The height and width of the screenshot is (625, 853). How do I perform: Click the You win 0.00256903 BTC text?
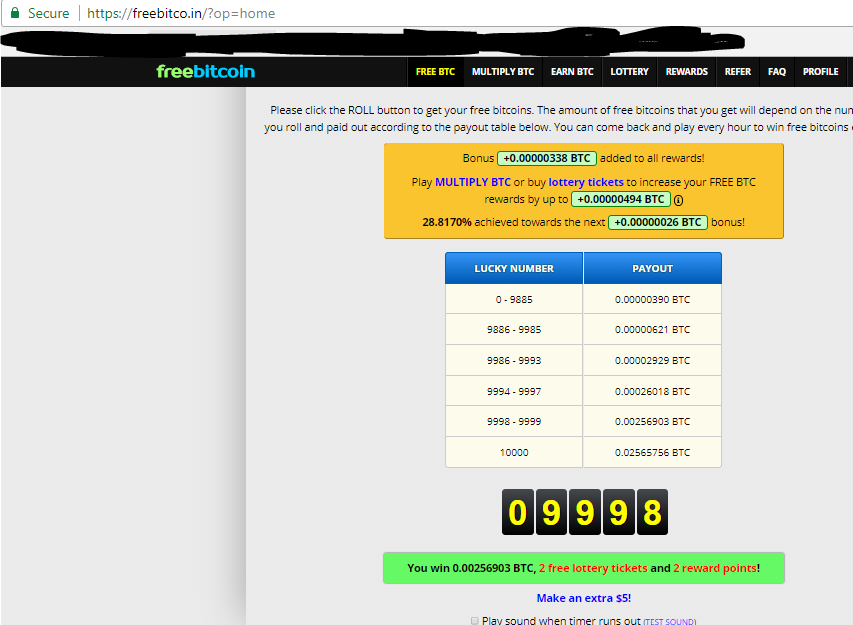[x=472, y=568]
